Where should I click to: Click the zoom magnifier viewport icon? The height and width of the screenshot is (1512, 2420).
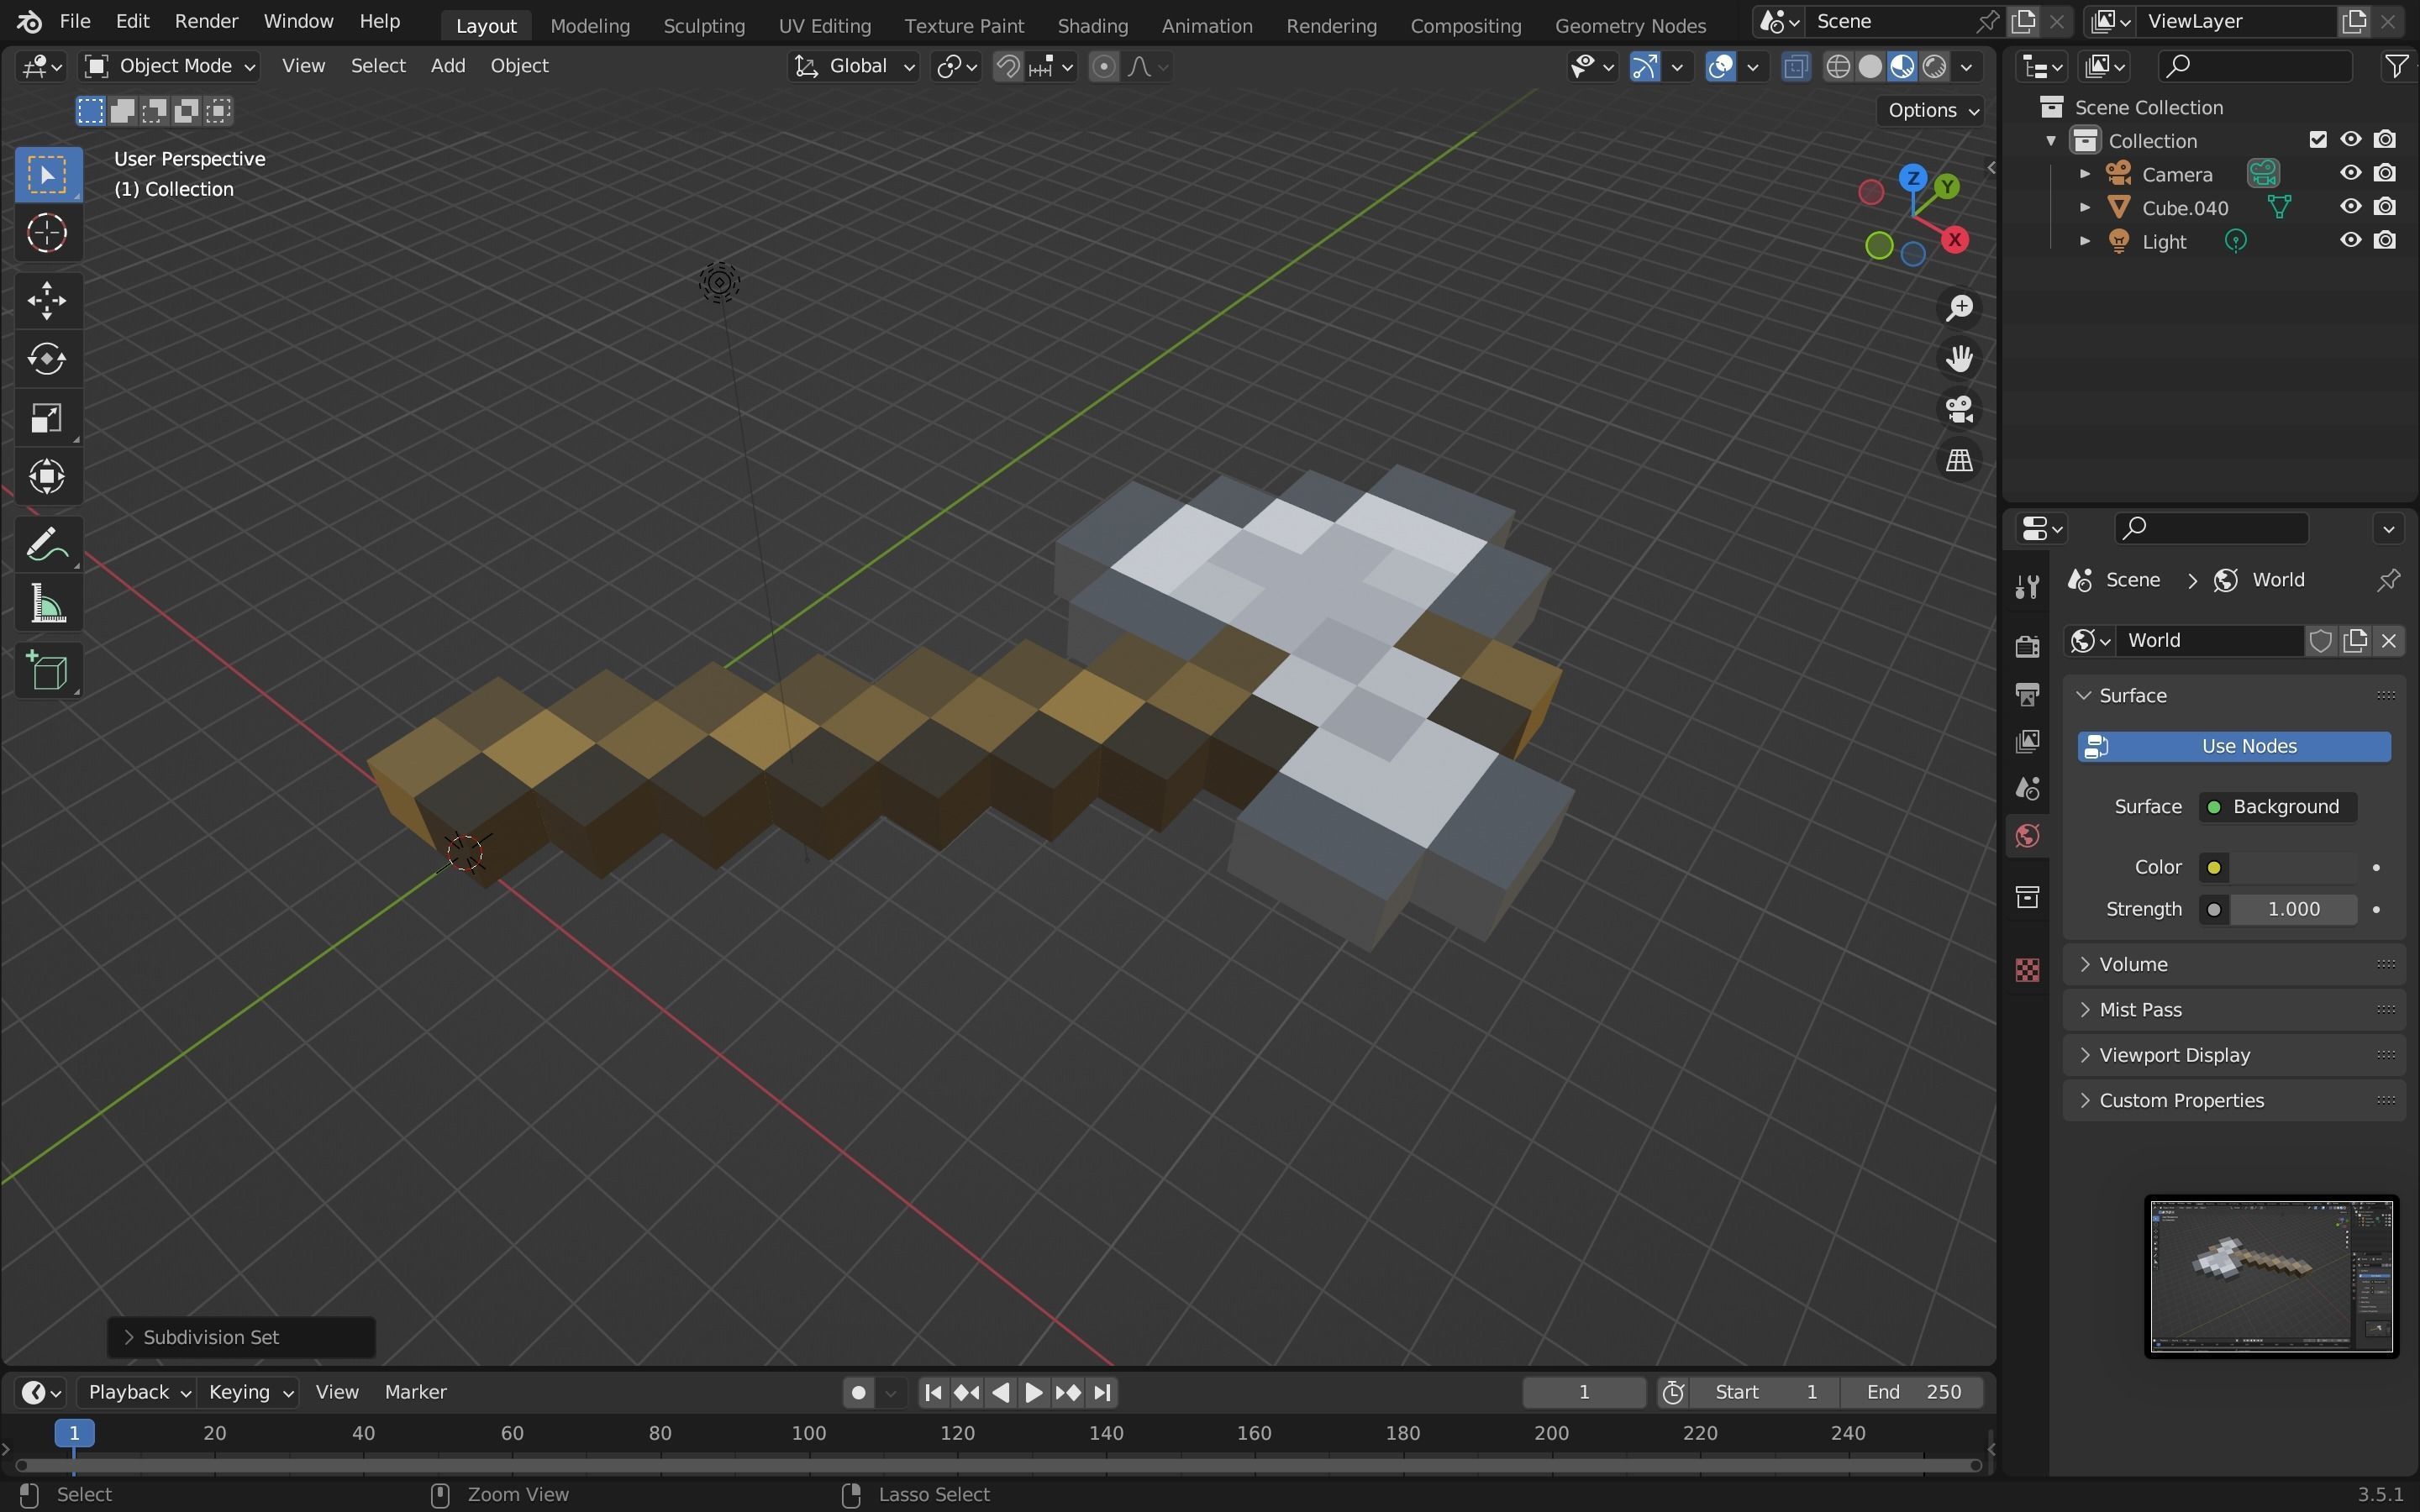1959,307
